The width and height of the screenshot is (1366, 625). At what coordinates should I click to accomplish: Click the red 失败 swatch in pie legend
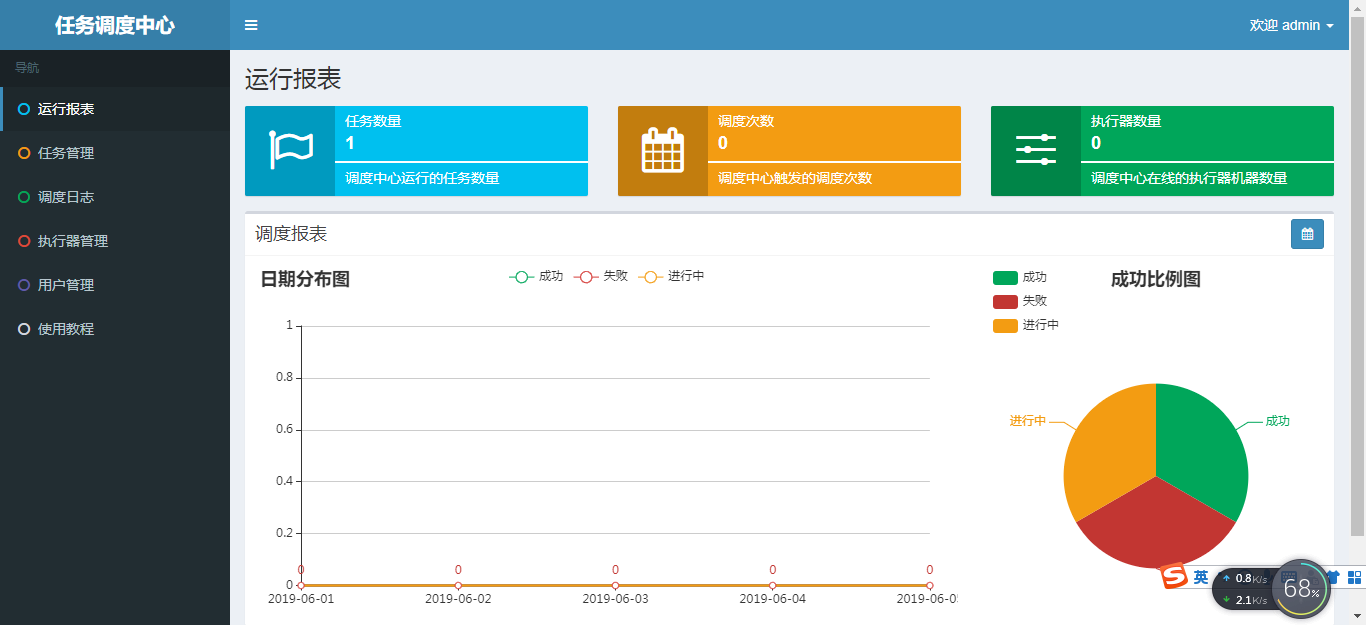pyautogui.click(x=1005, y=301)
